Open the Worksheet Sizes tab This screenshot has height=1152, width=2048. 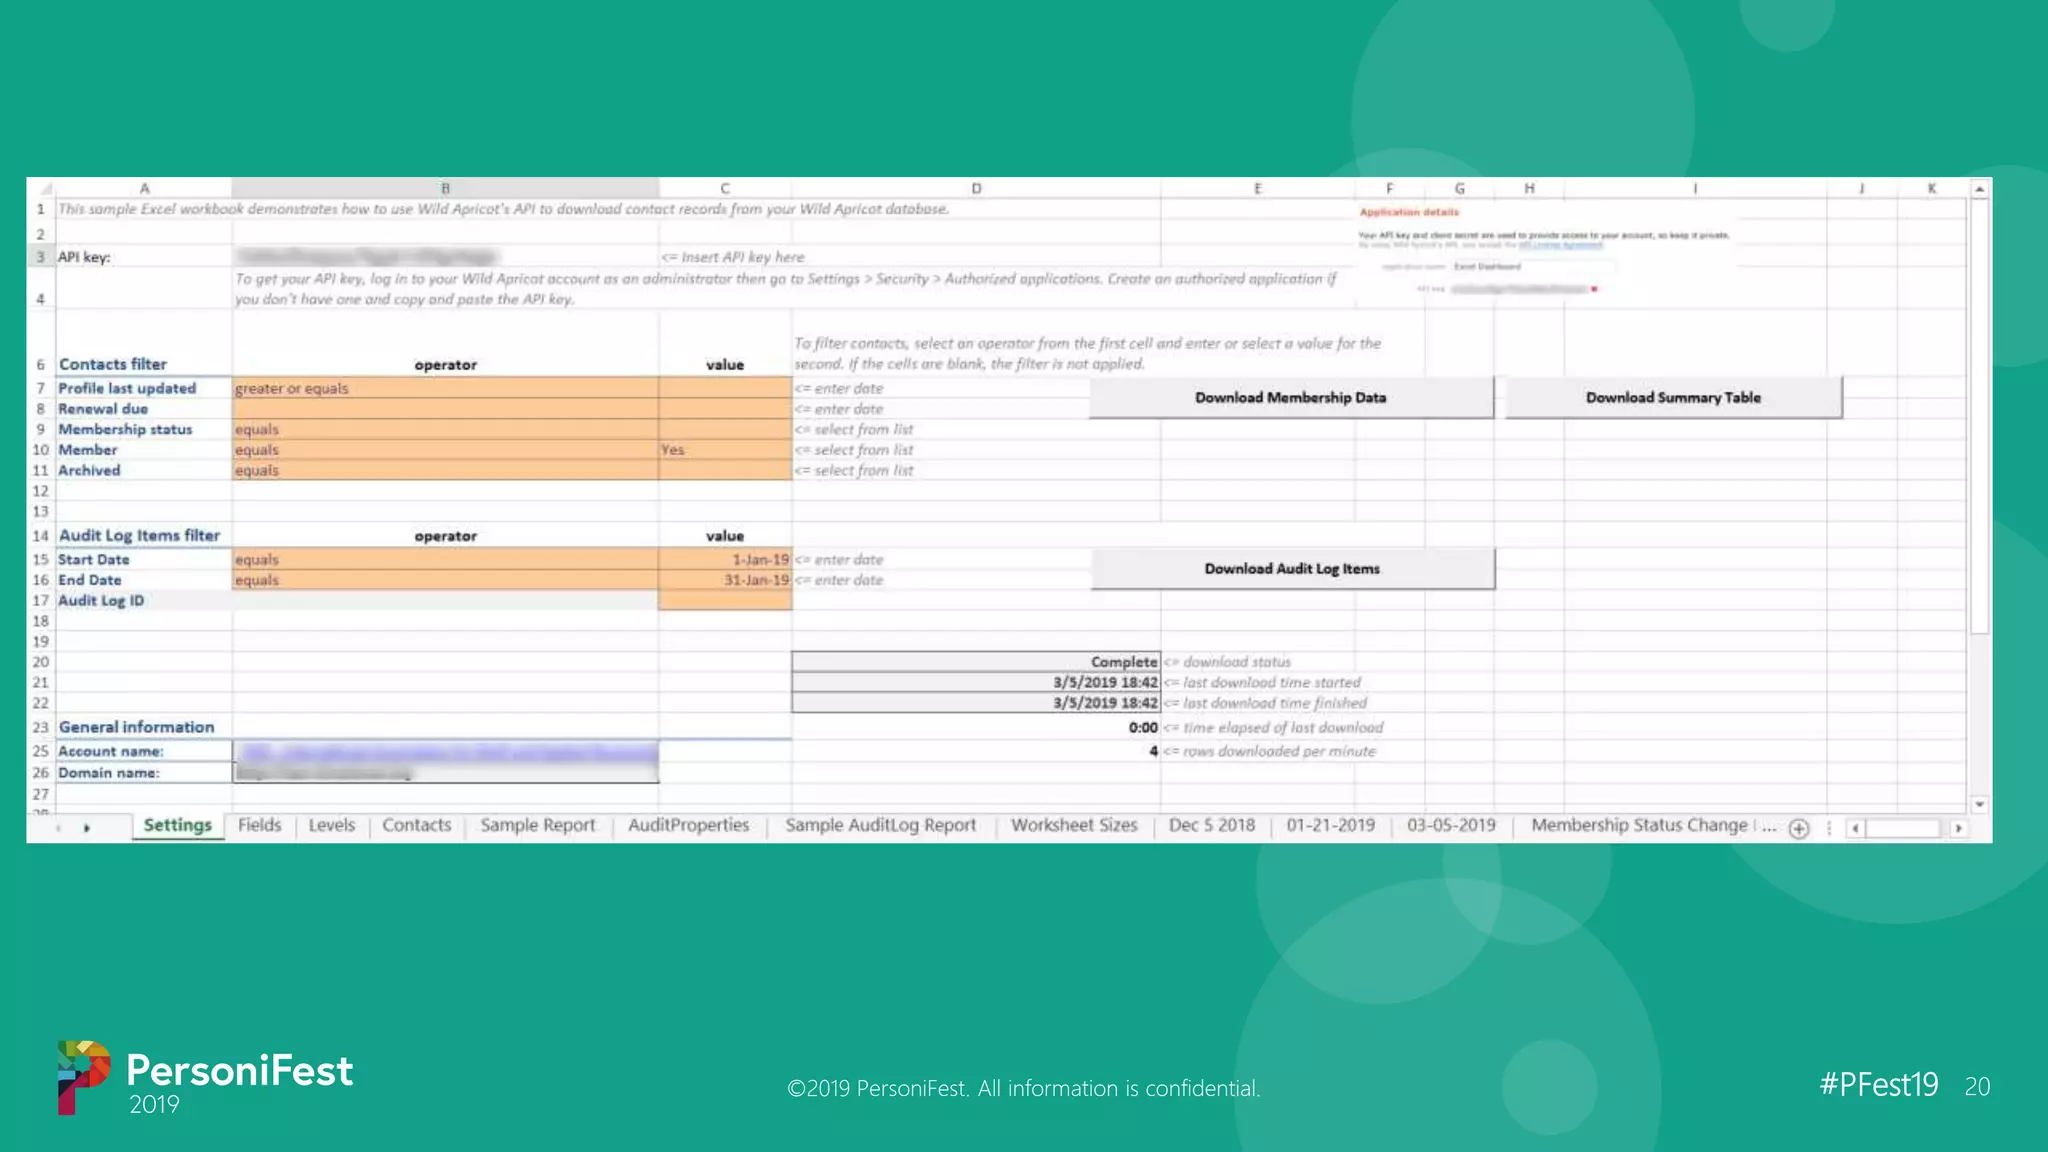click(x=1074, y=825)
